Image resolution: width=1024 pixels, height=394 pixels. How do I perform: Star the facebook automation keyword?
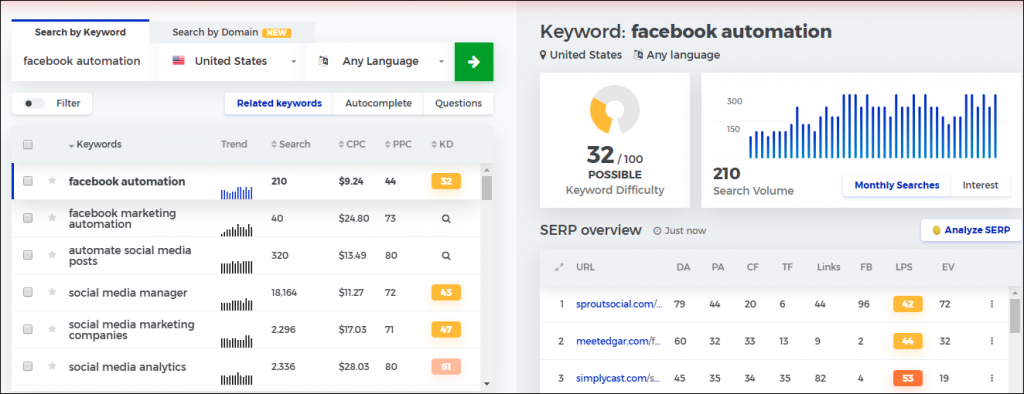pos(52,181)
